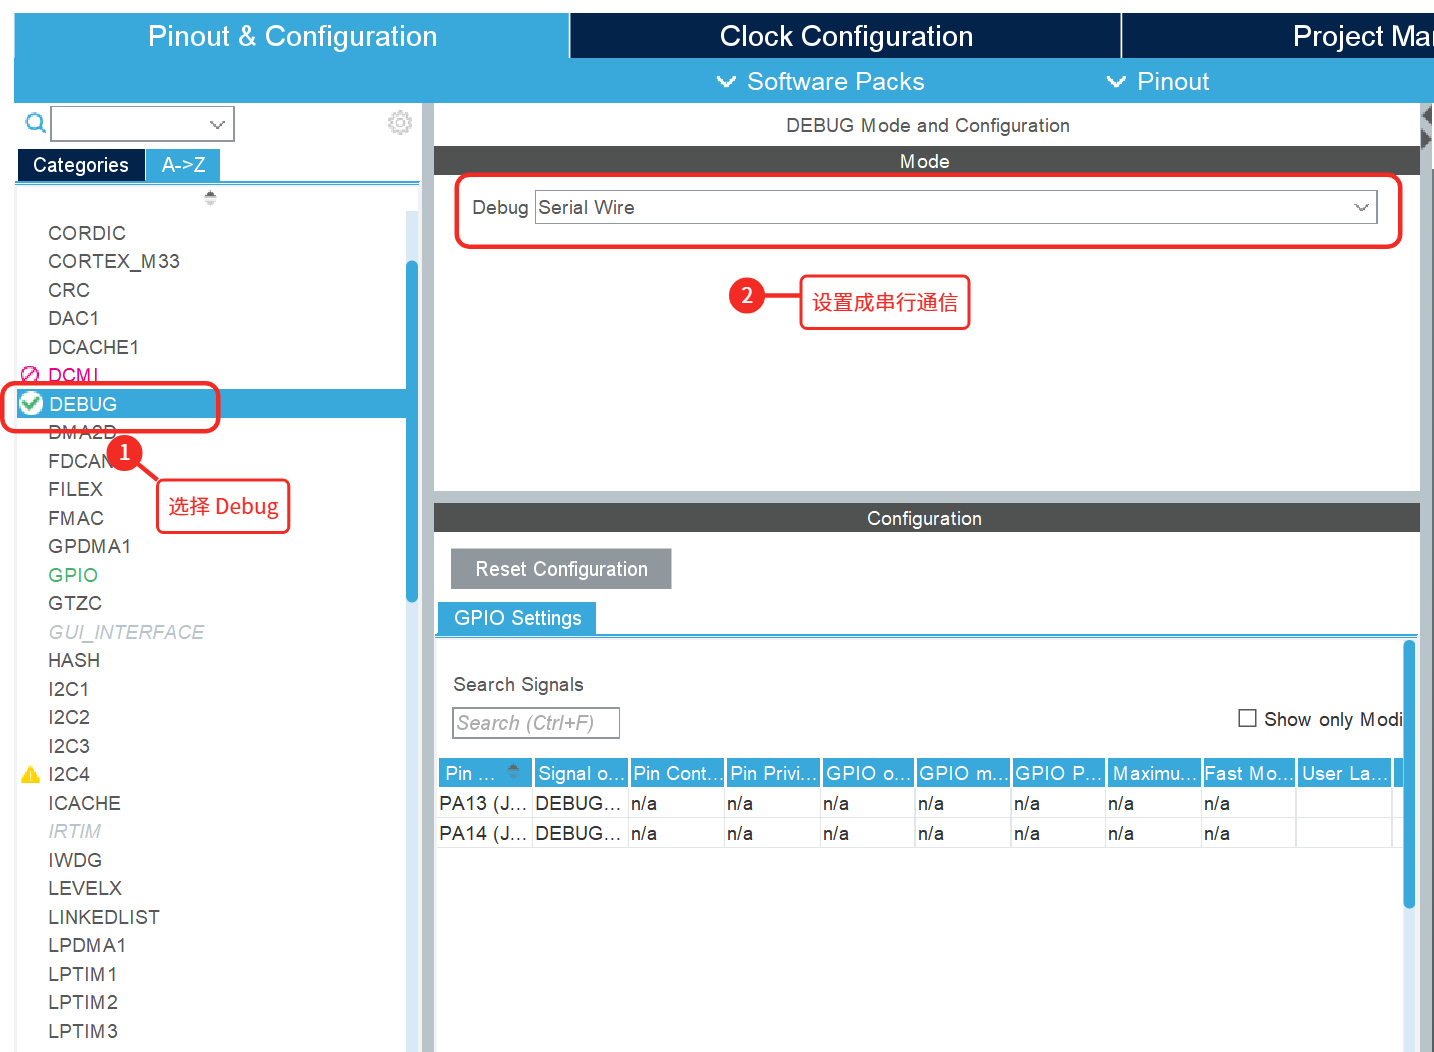
Task: Toggle Show only Modified checkbox
Action: [1247, 718]
